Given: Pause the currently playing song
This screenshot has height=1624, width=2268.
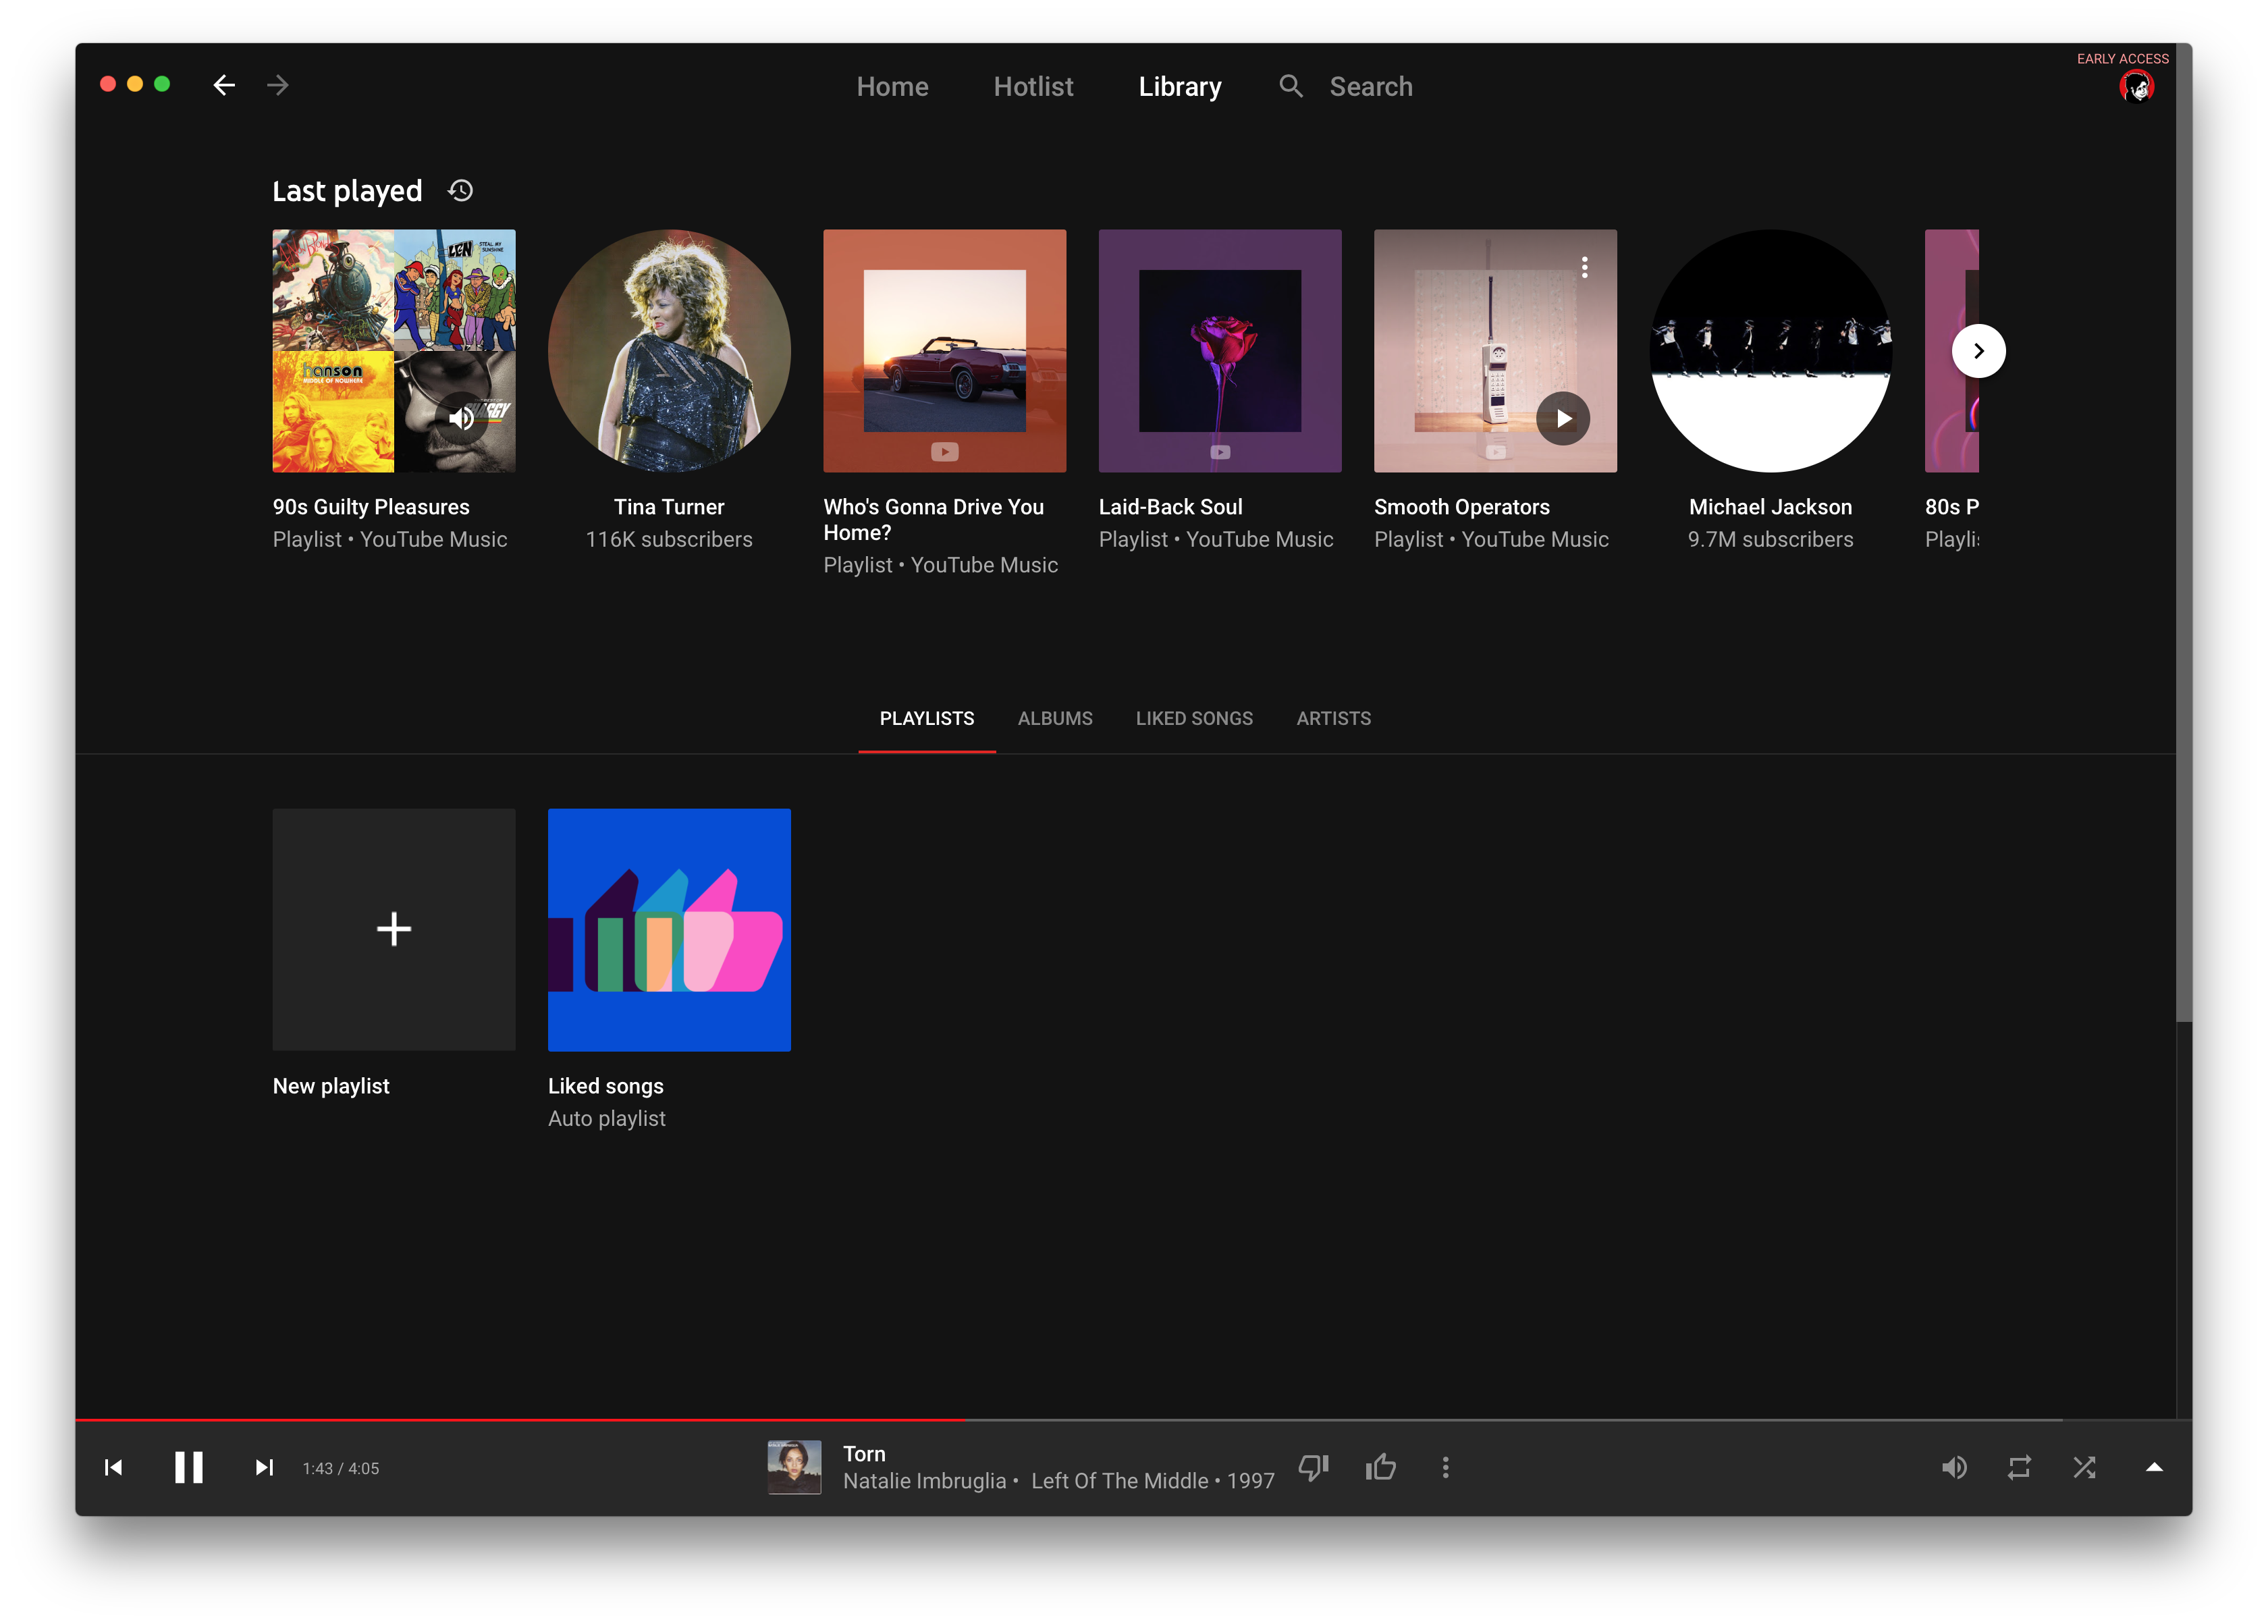Looking at the screenshot, I should pos(189,1467).
